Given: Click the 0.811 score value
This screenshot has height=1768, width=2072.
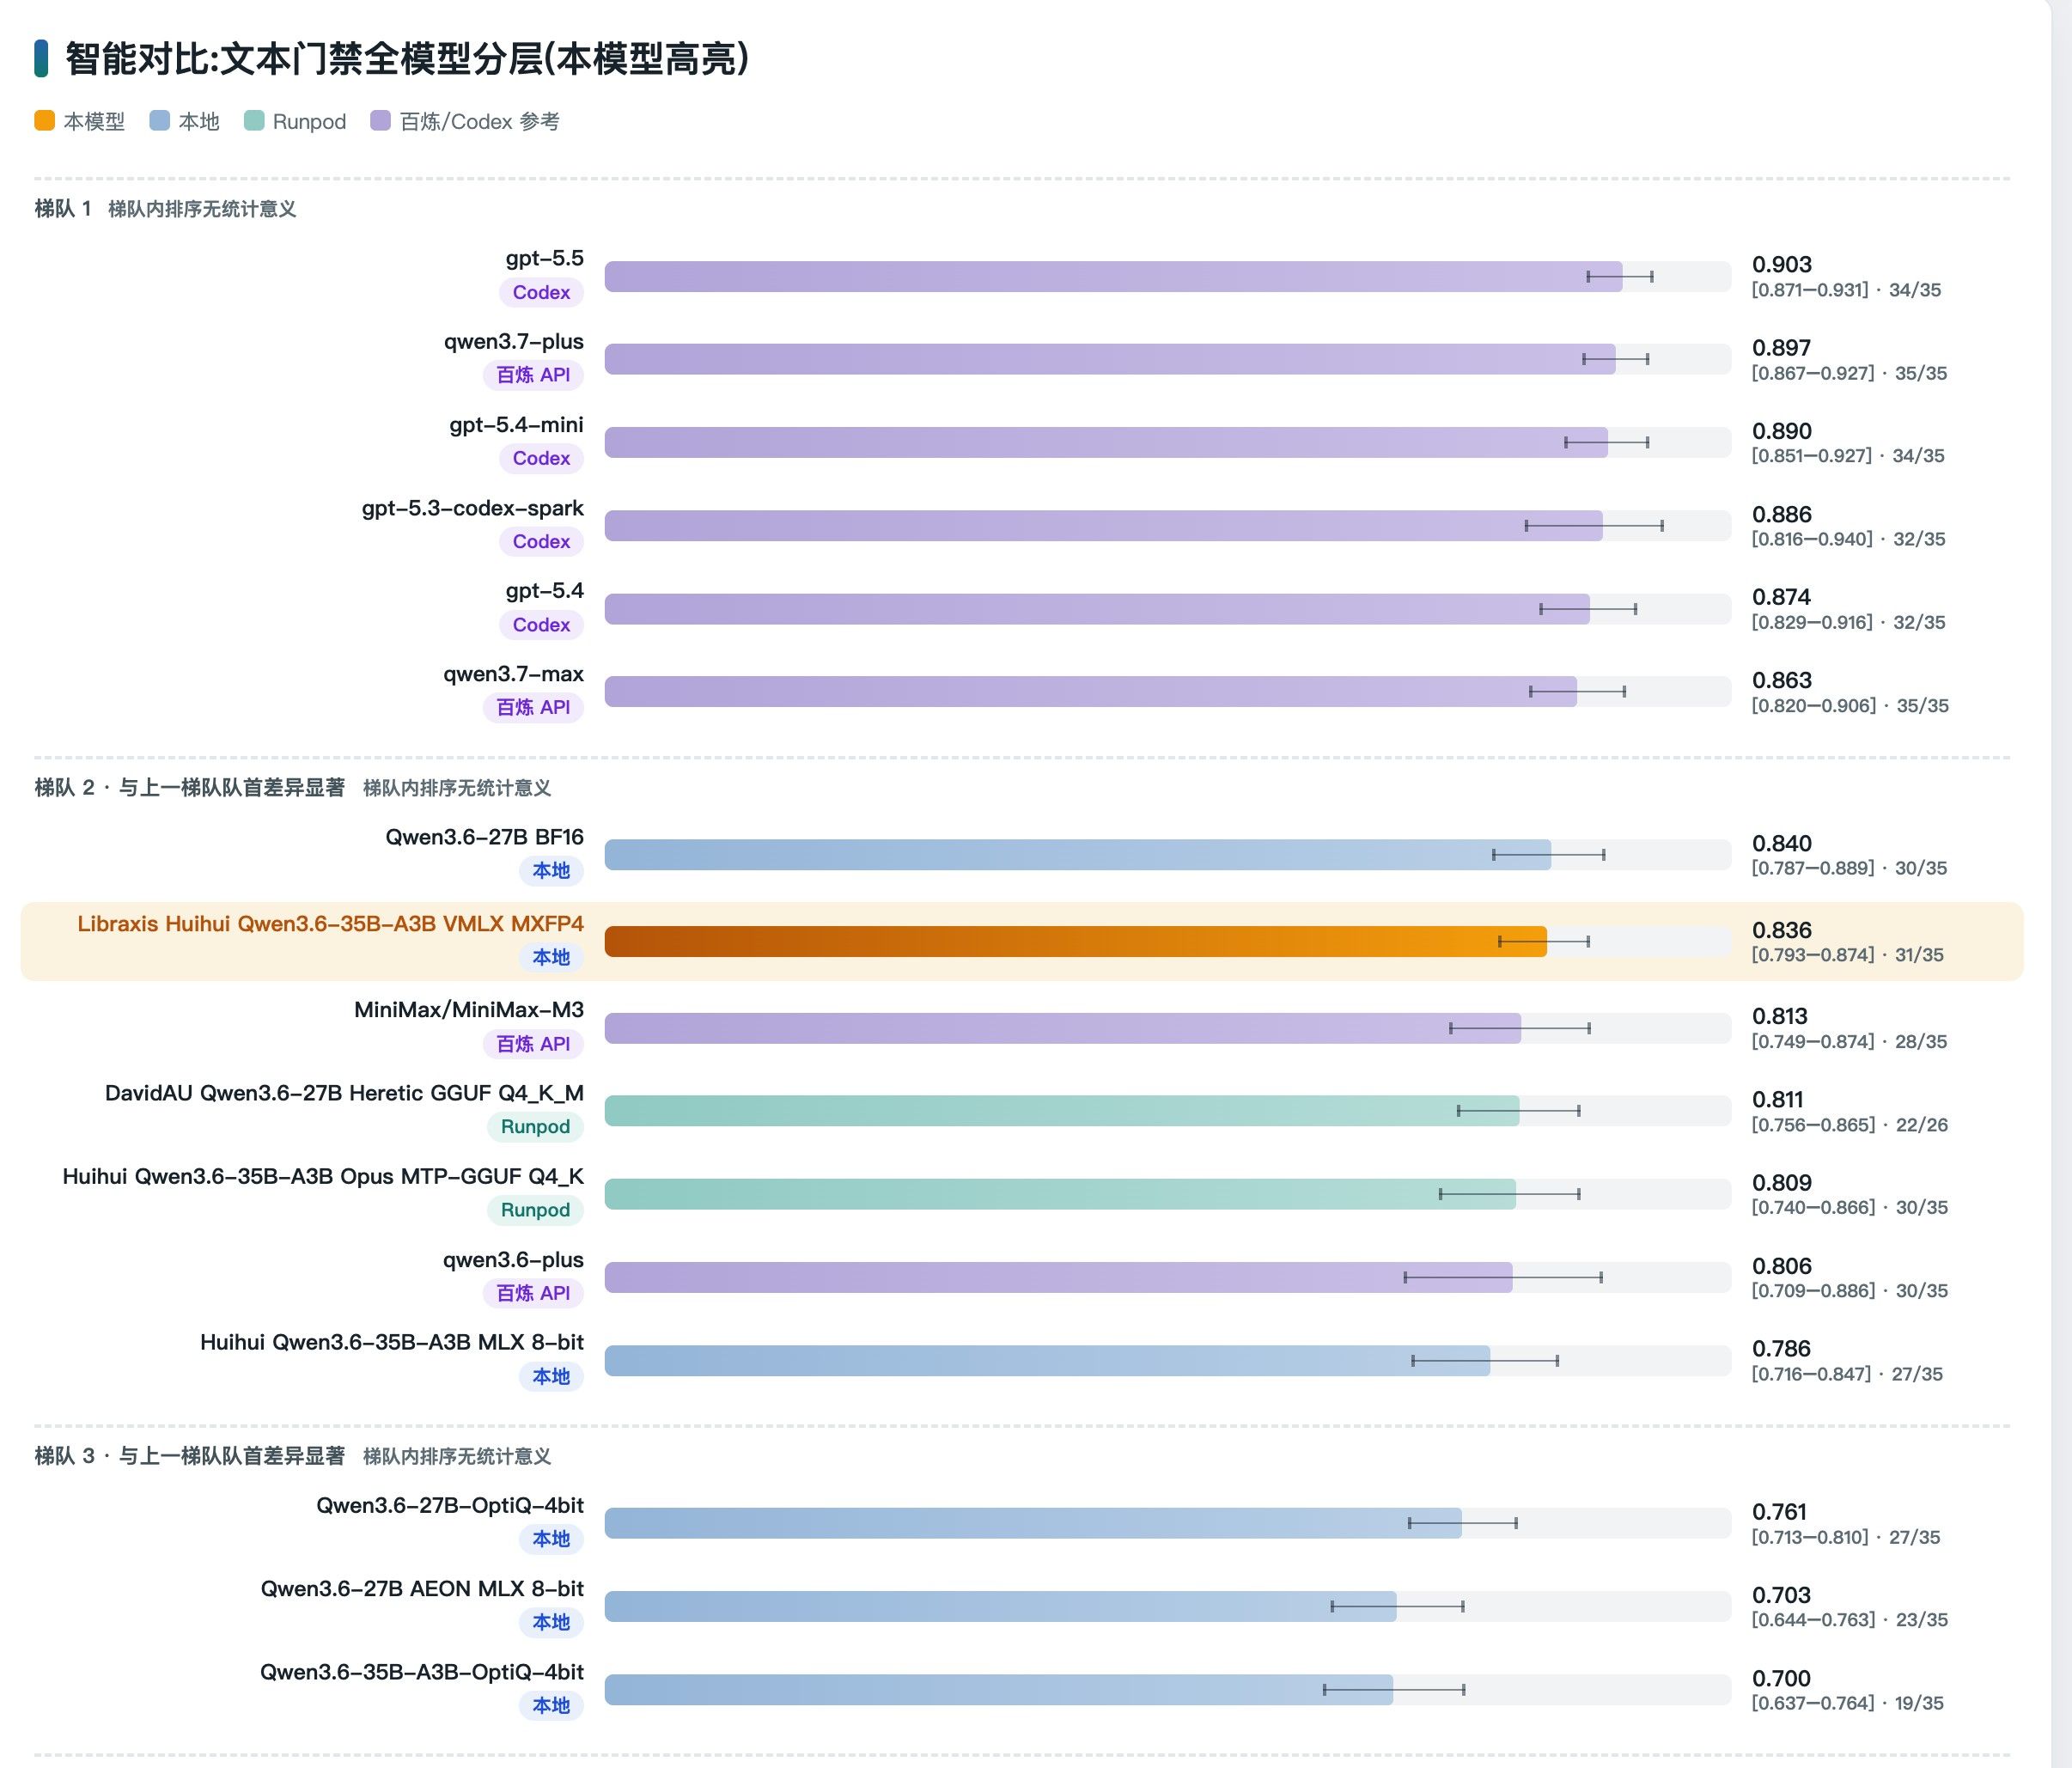Looking at the screenshot, I should [1779, 1099].
